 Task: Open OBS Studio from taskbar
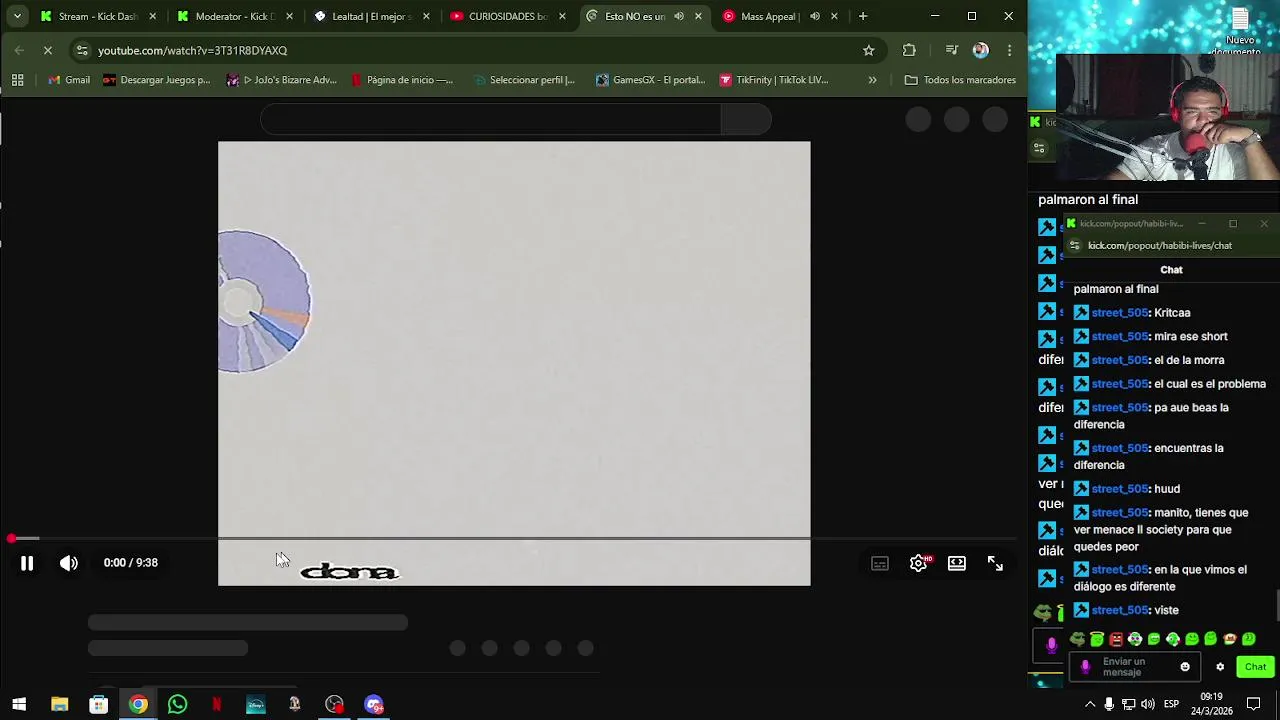pos(334,705)
